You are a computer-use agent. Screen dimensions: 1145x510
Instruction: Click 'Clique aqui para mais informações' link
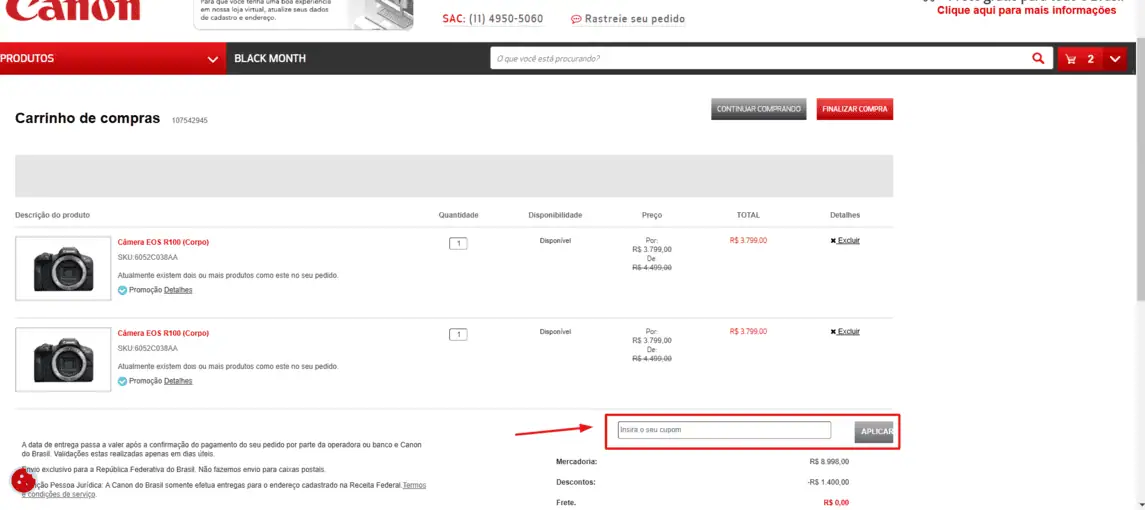1026,11
